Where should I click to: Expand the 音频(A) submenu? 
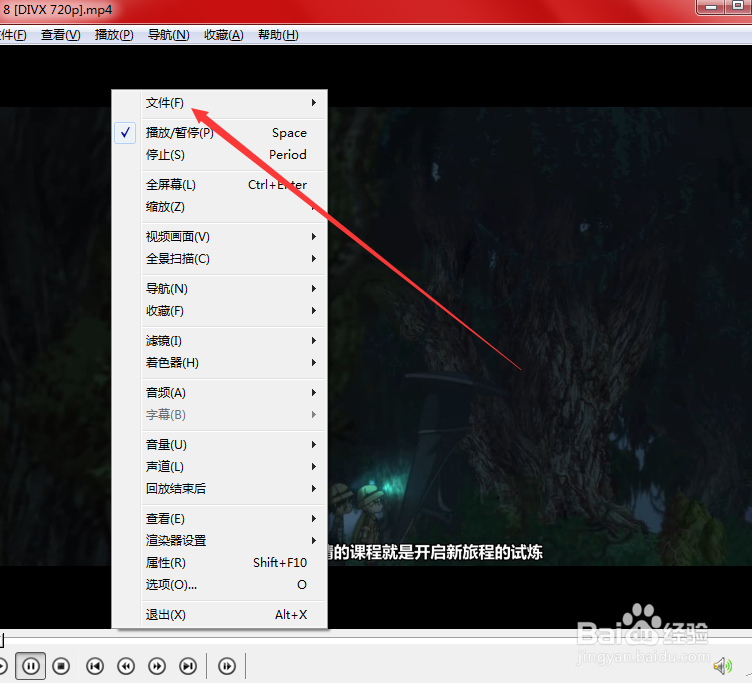220,393
